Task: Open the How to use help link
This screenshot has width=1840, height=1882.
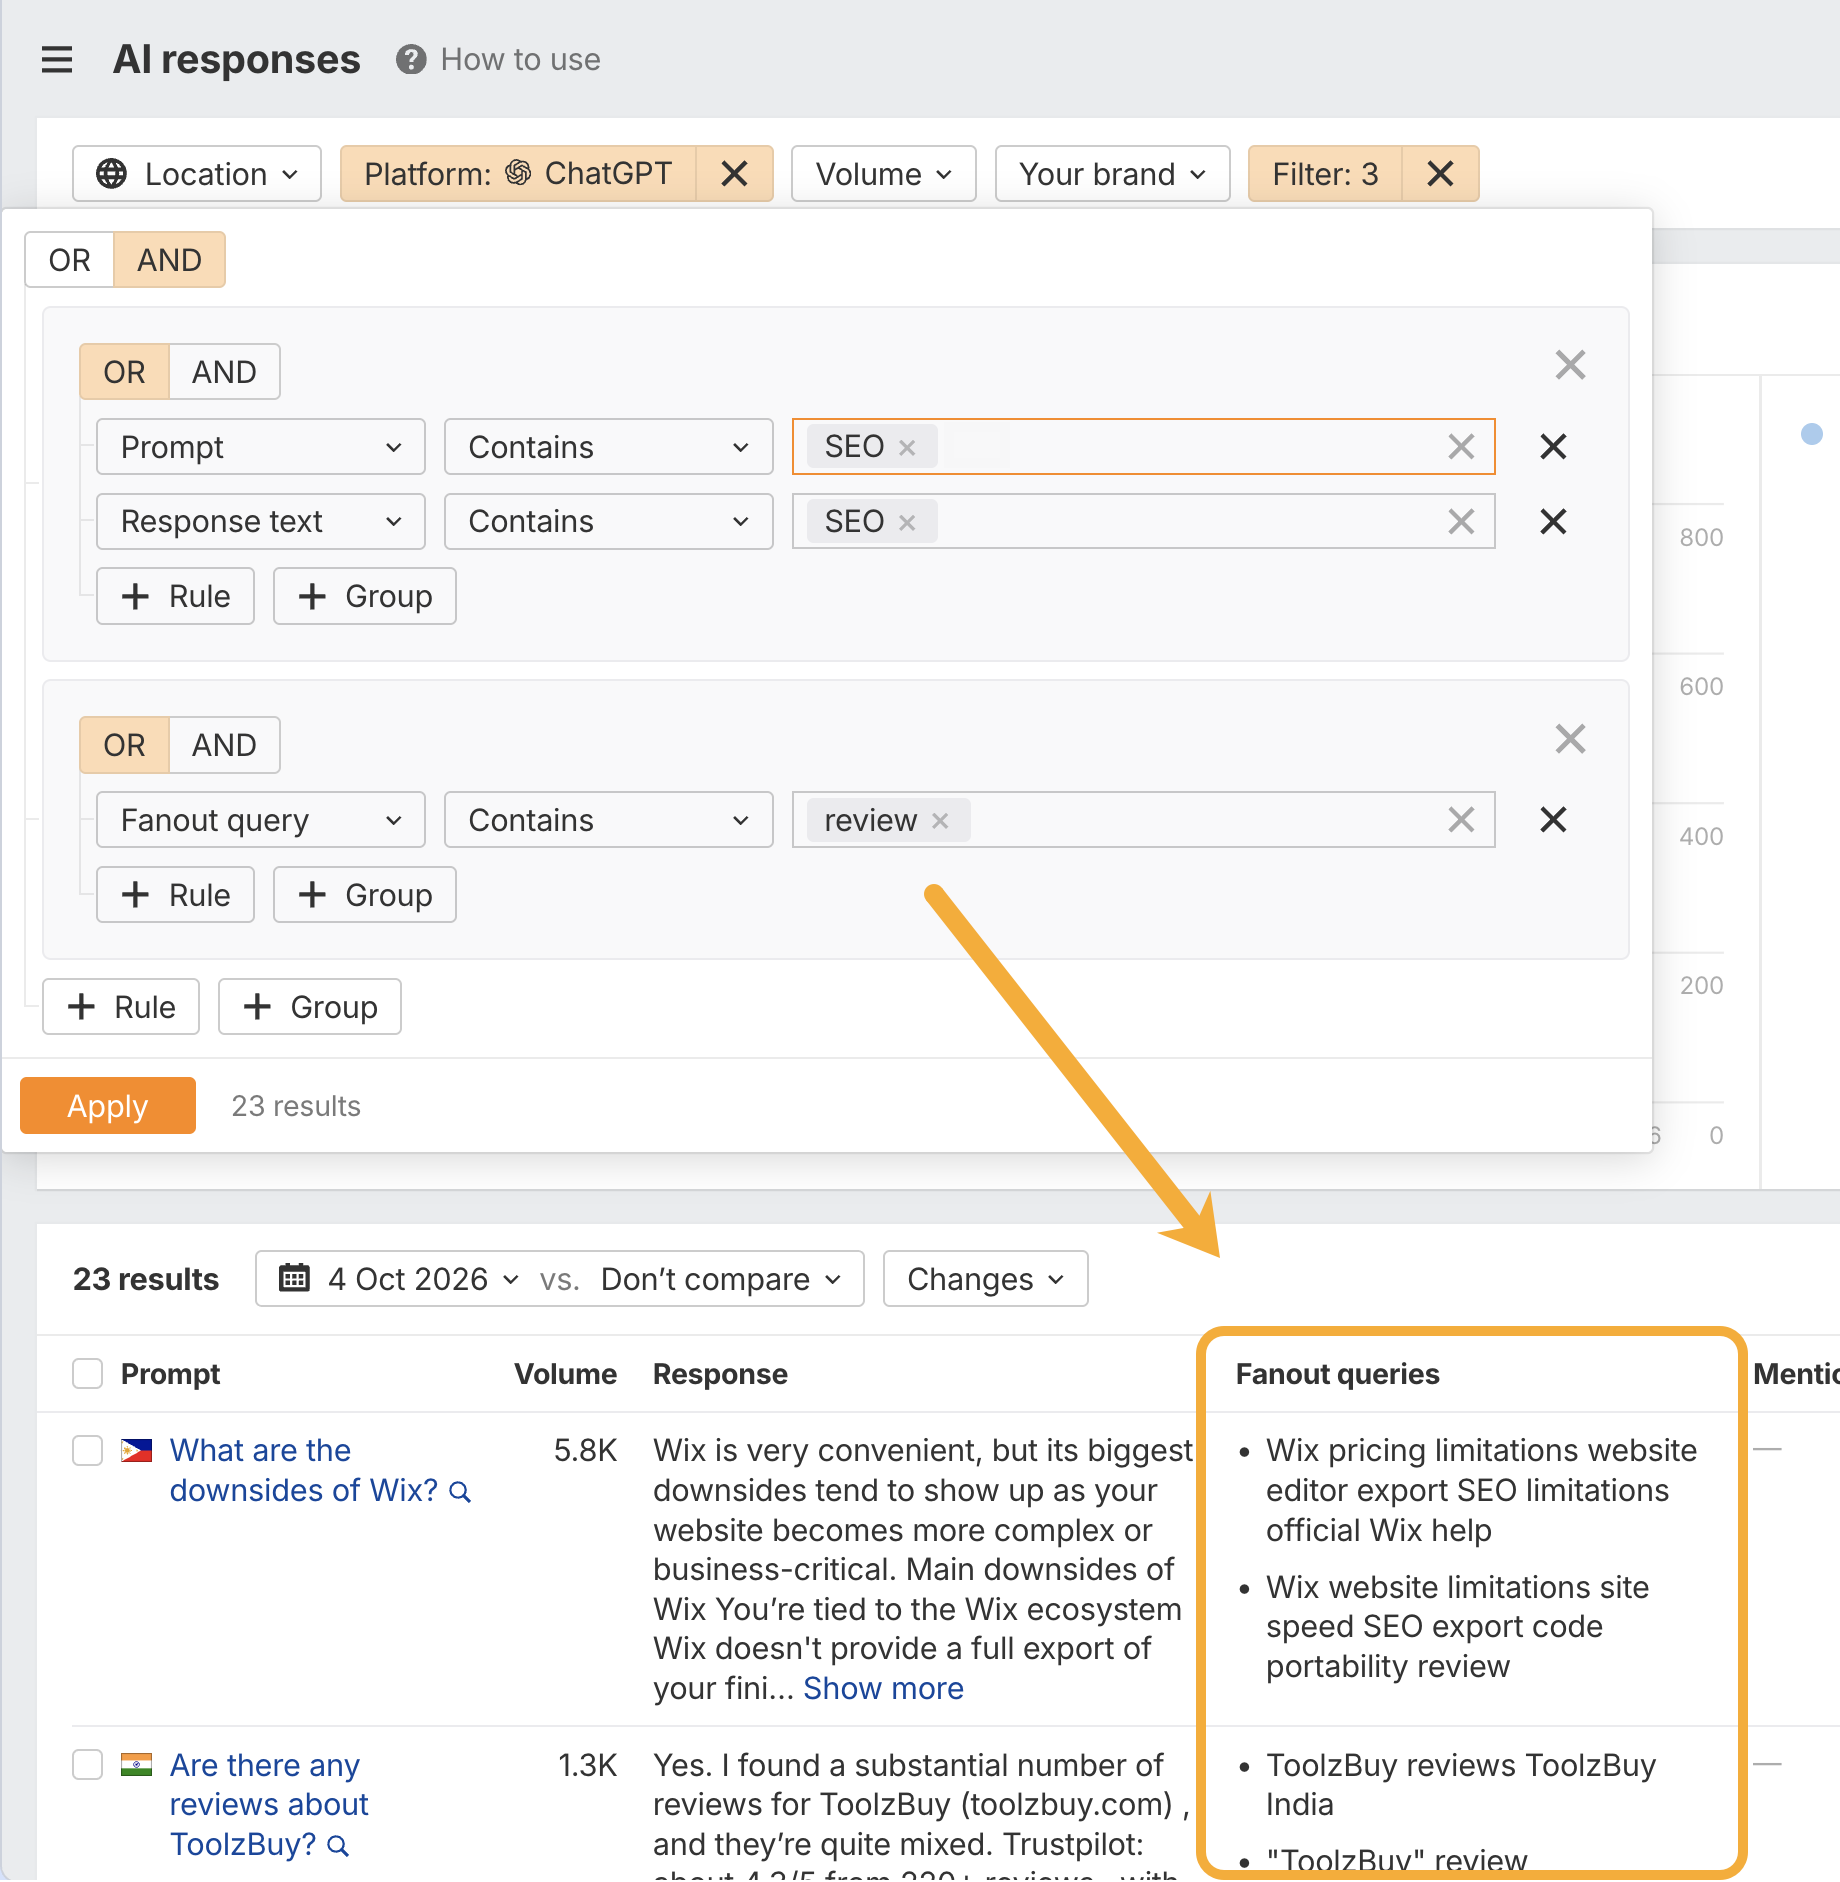Action: (x=498, y=60)
